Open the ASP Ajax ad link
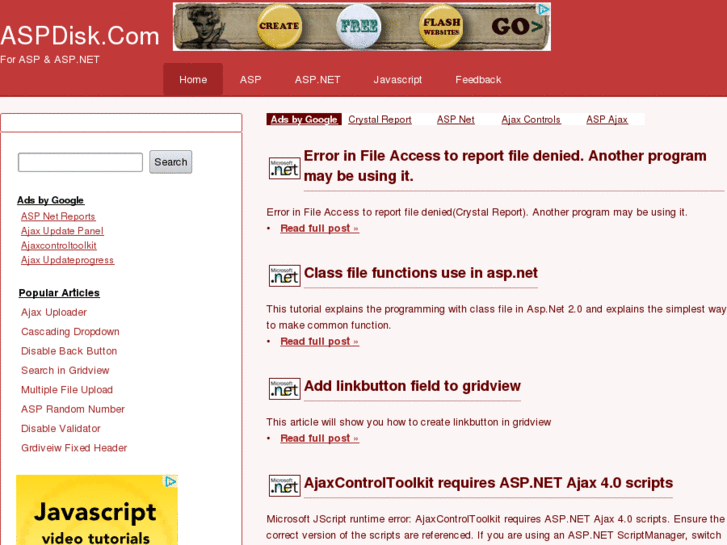The height and width of the screenshot is (545, 727). (x=606, y=120)
